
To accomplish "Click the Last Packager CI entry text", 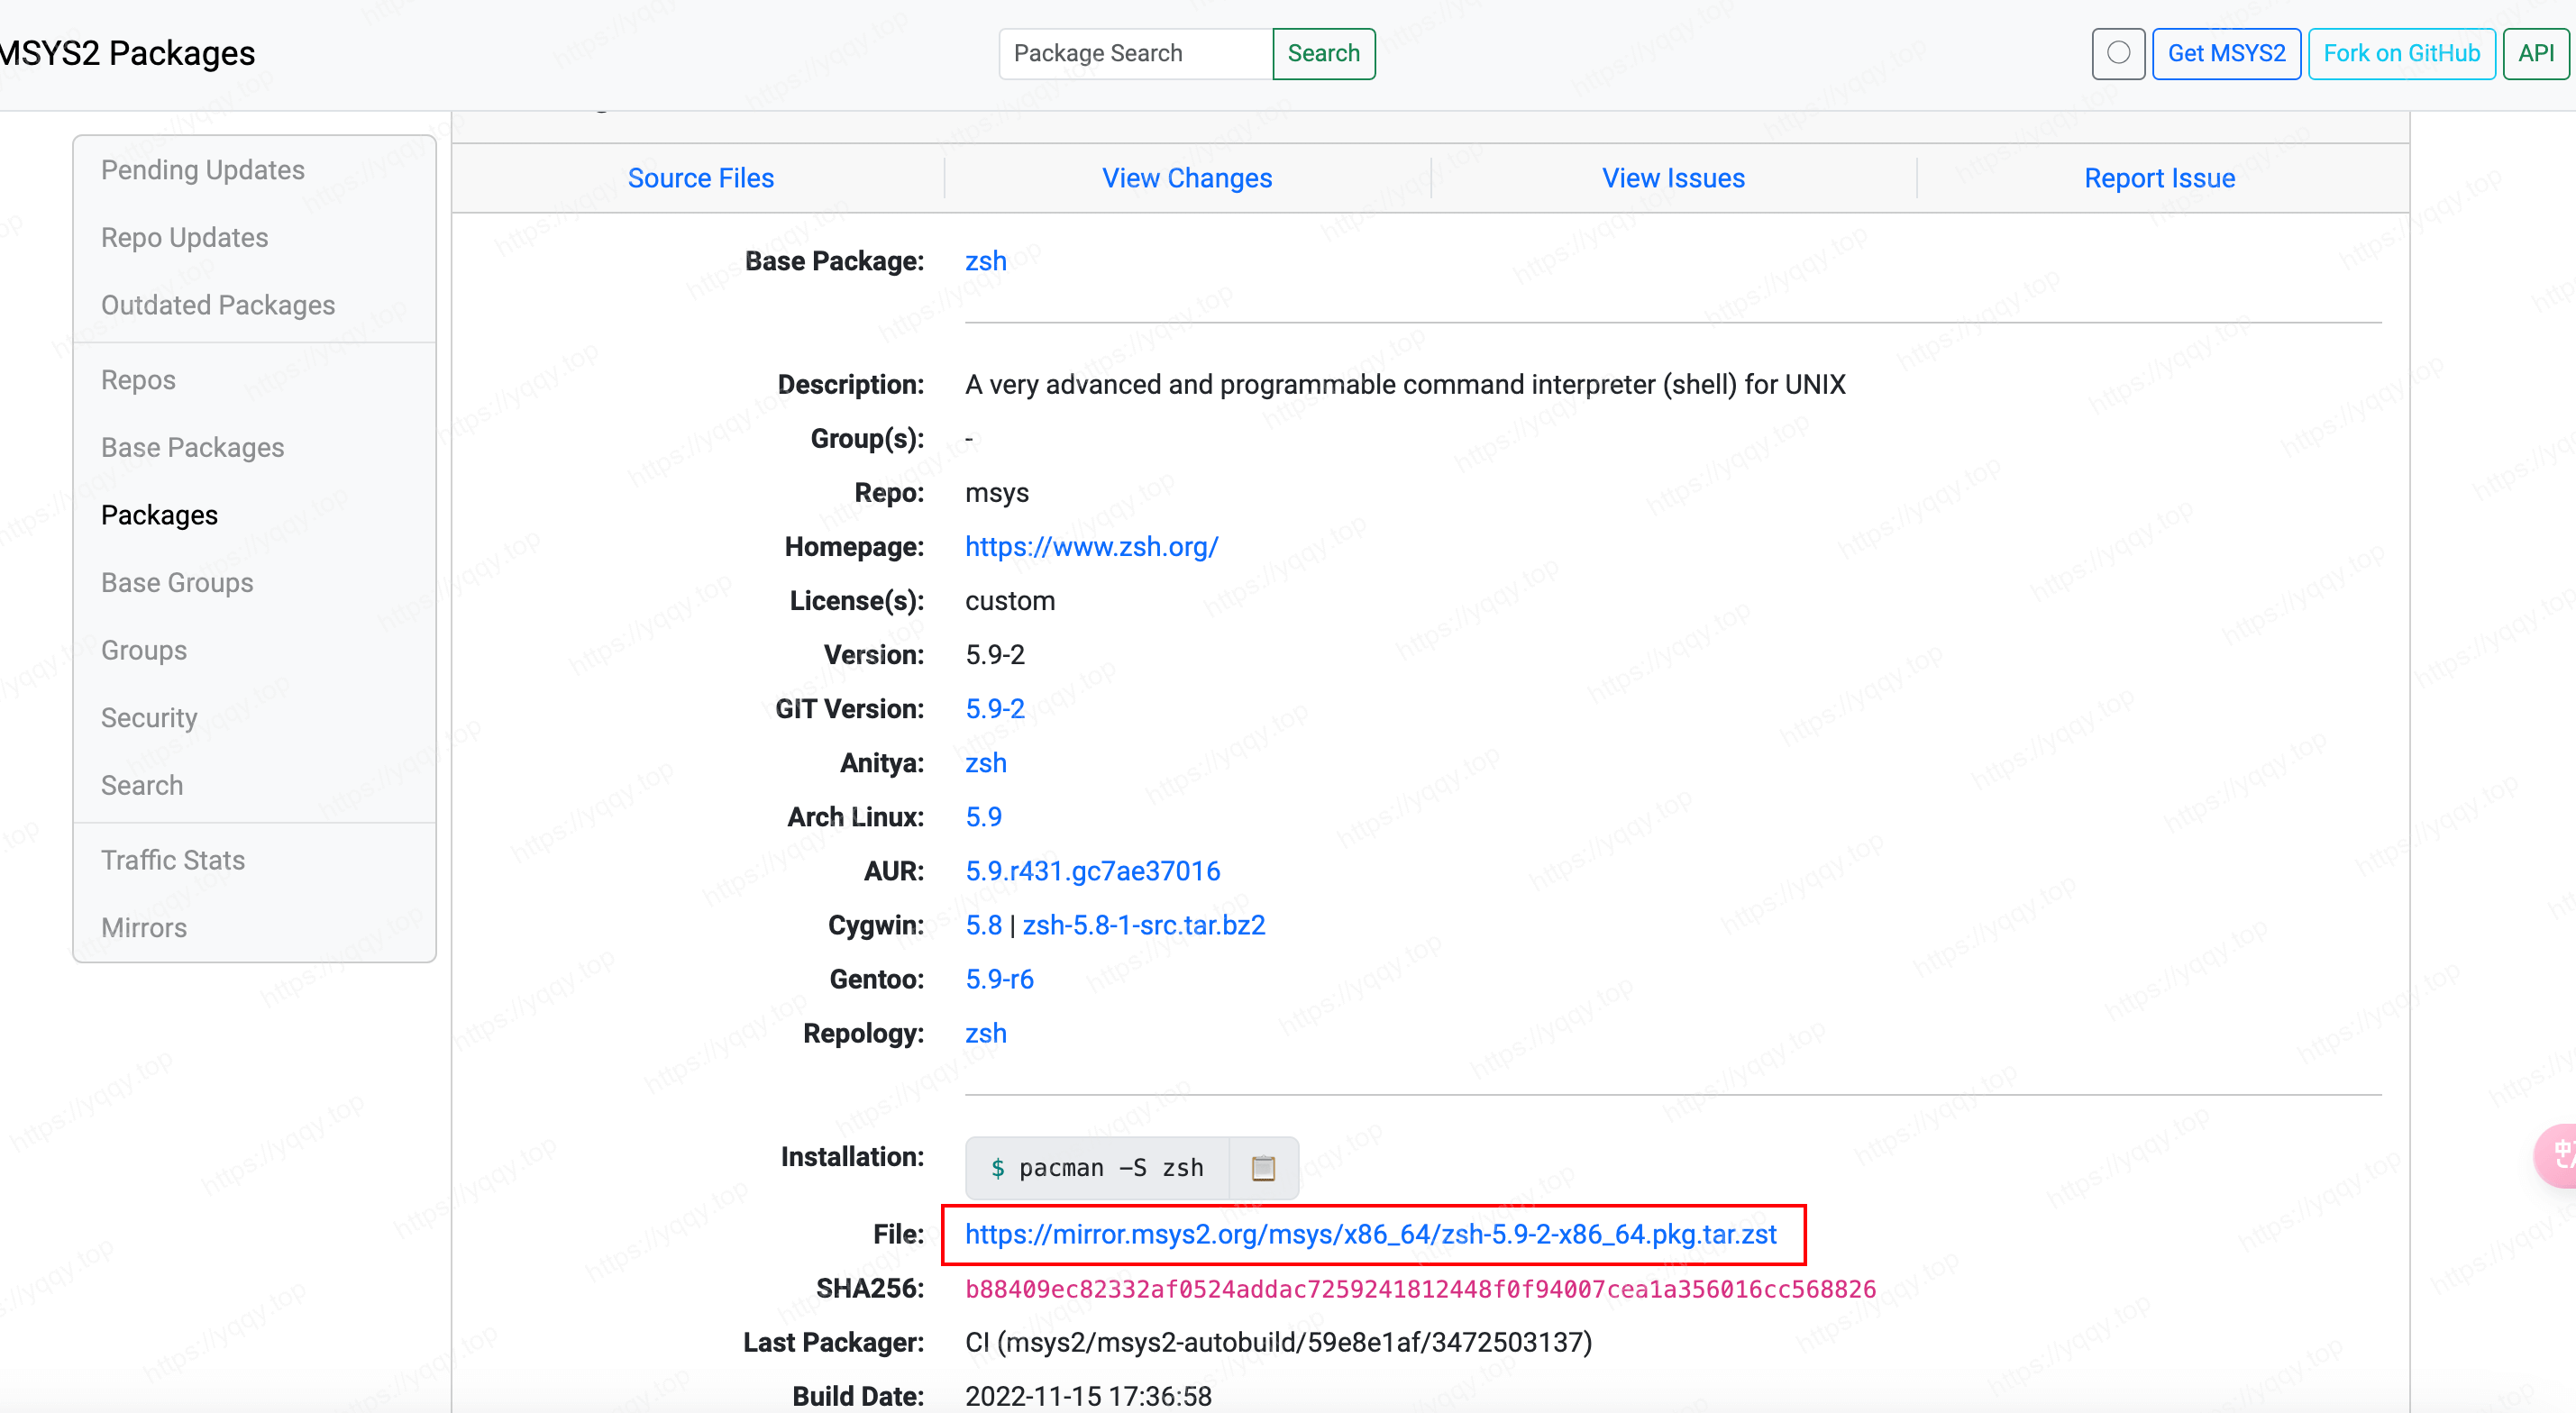I will pos(1278,1342).
